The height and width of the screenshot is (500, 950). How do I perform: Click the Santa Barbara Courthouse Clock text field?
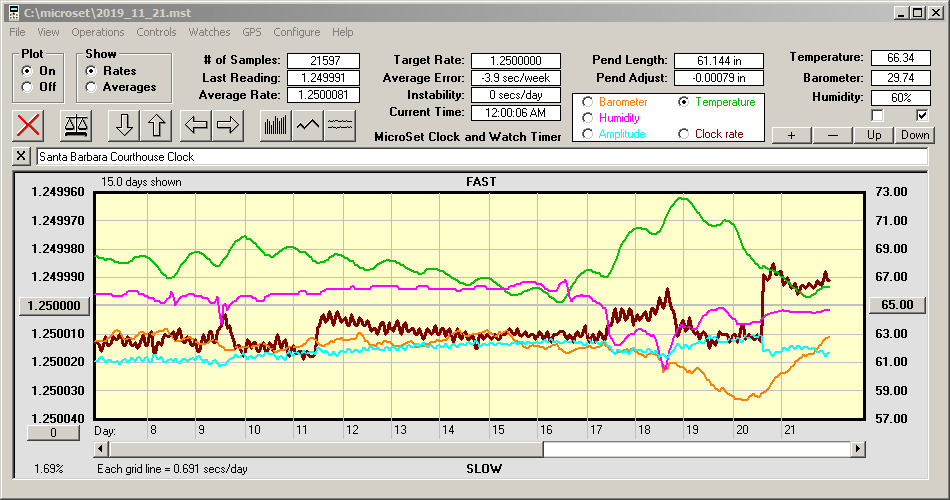pos(480,157)
